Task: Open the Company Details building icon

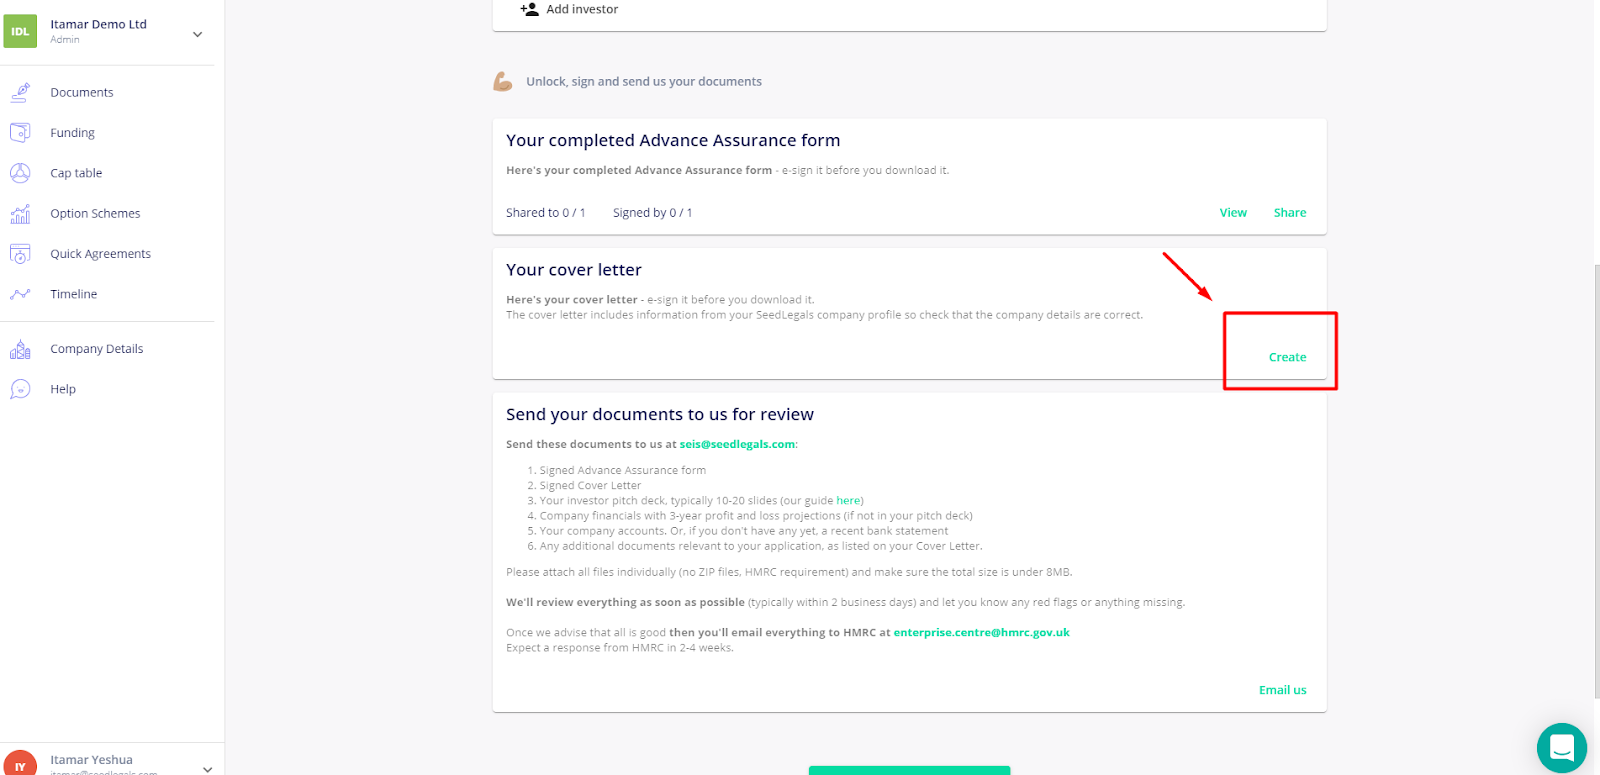Action: click(x=20, y=349)
